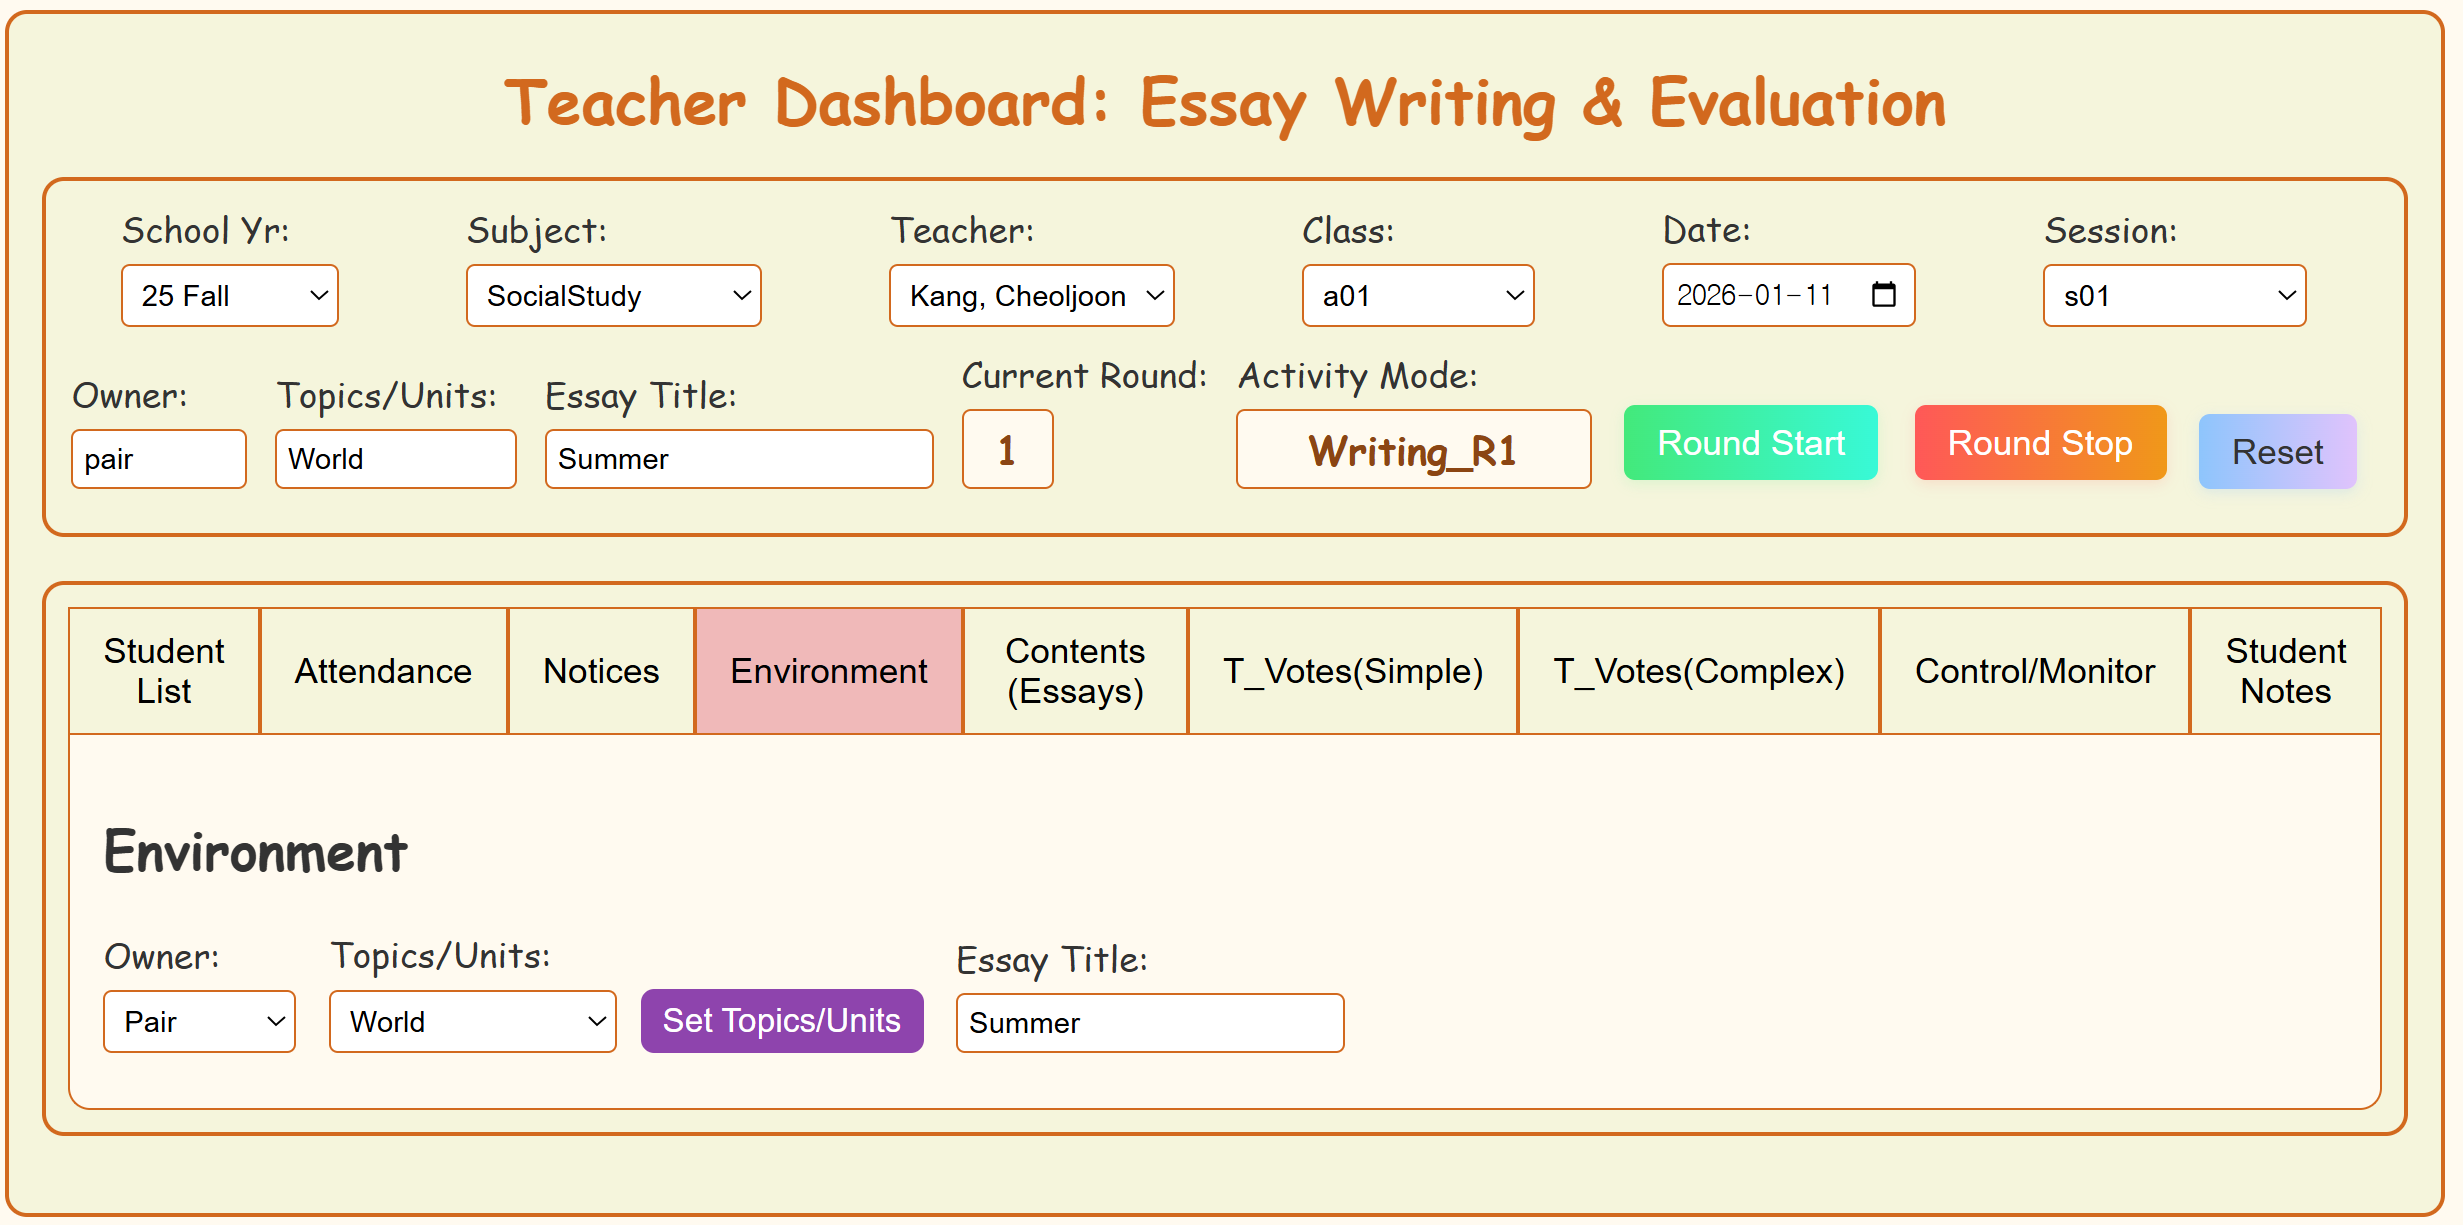Image resolution: width=2463 pixels, height=1225 pixels.
Task: Expand the Teacher dropdown list
Action: [x=1031, y=296]
